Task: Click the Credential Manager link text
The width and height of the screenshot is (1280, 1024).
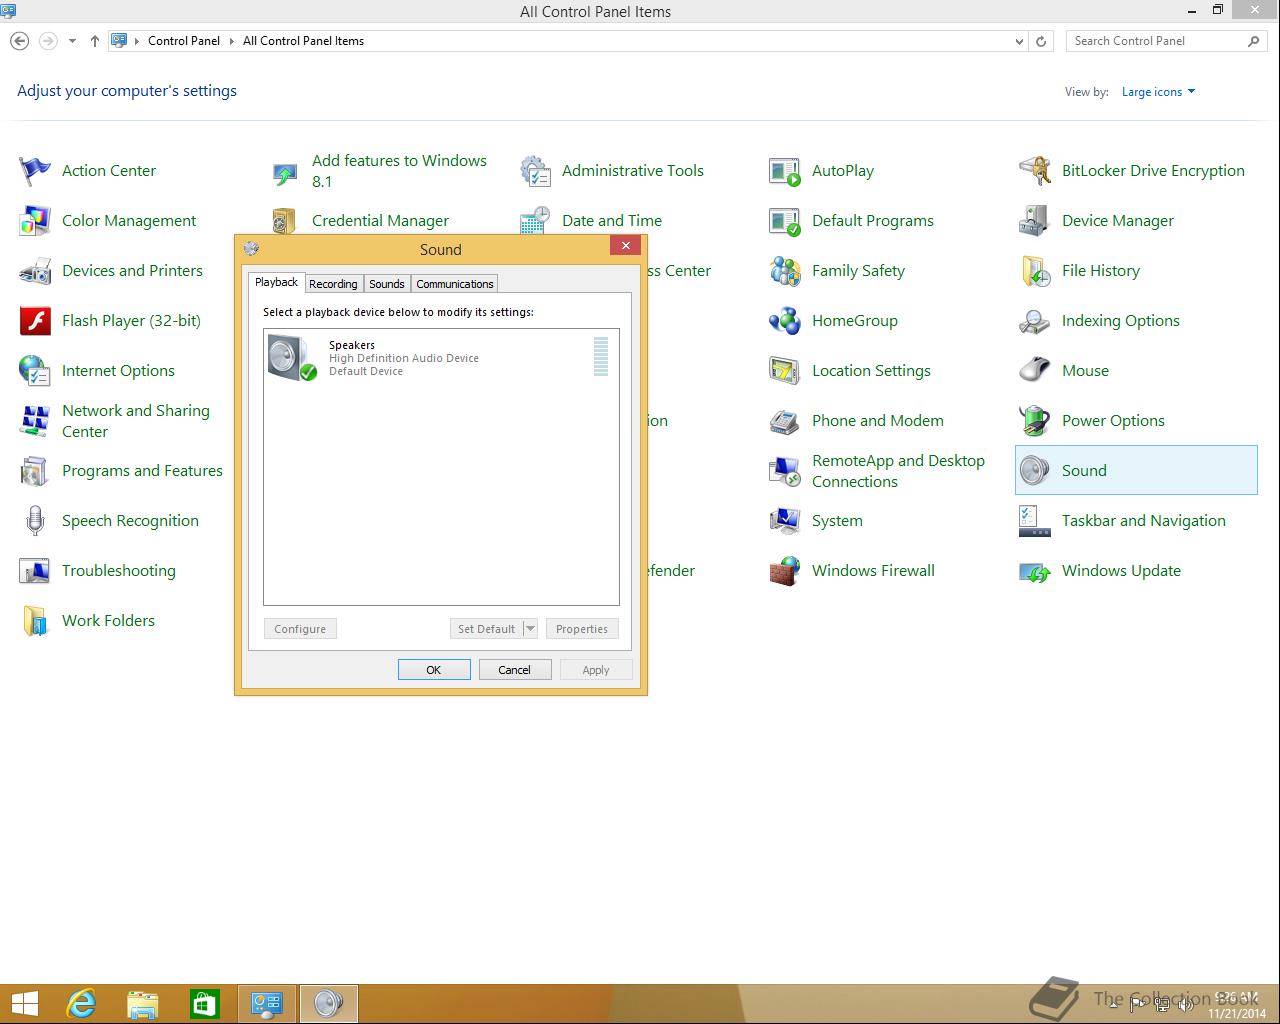Action: (380, 221)
